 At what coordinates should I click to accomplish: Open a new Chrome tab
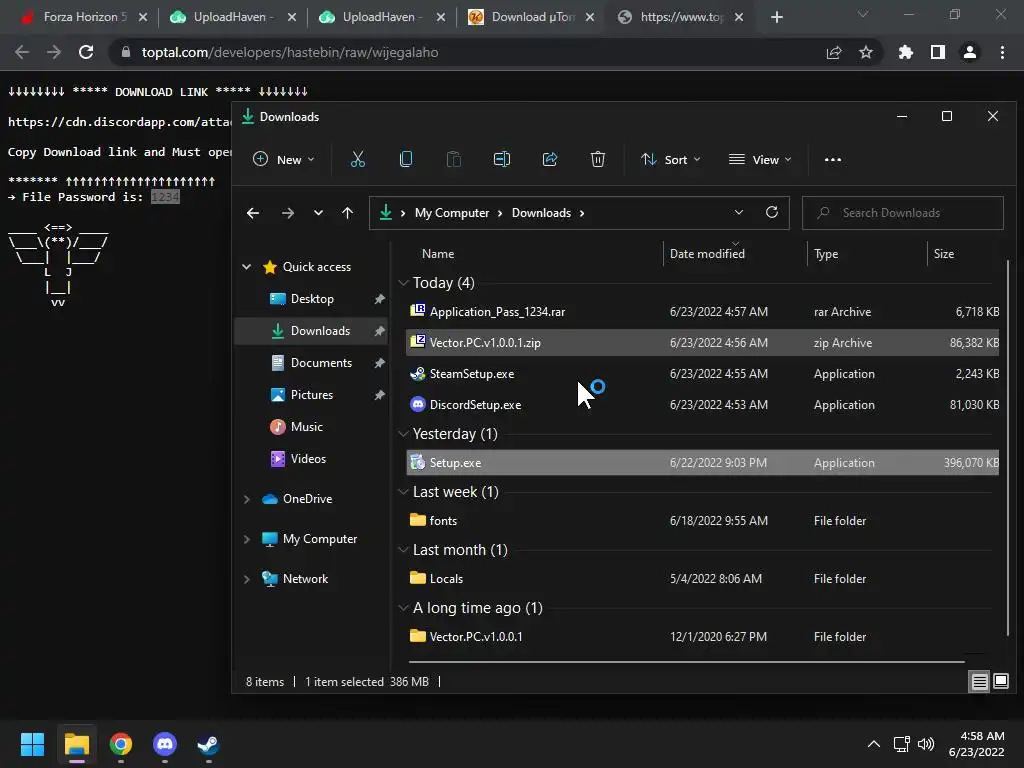pos(776,17)
